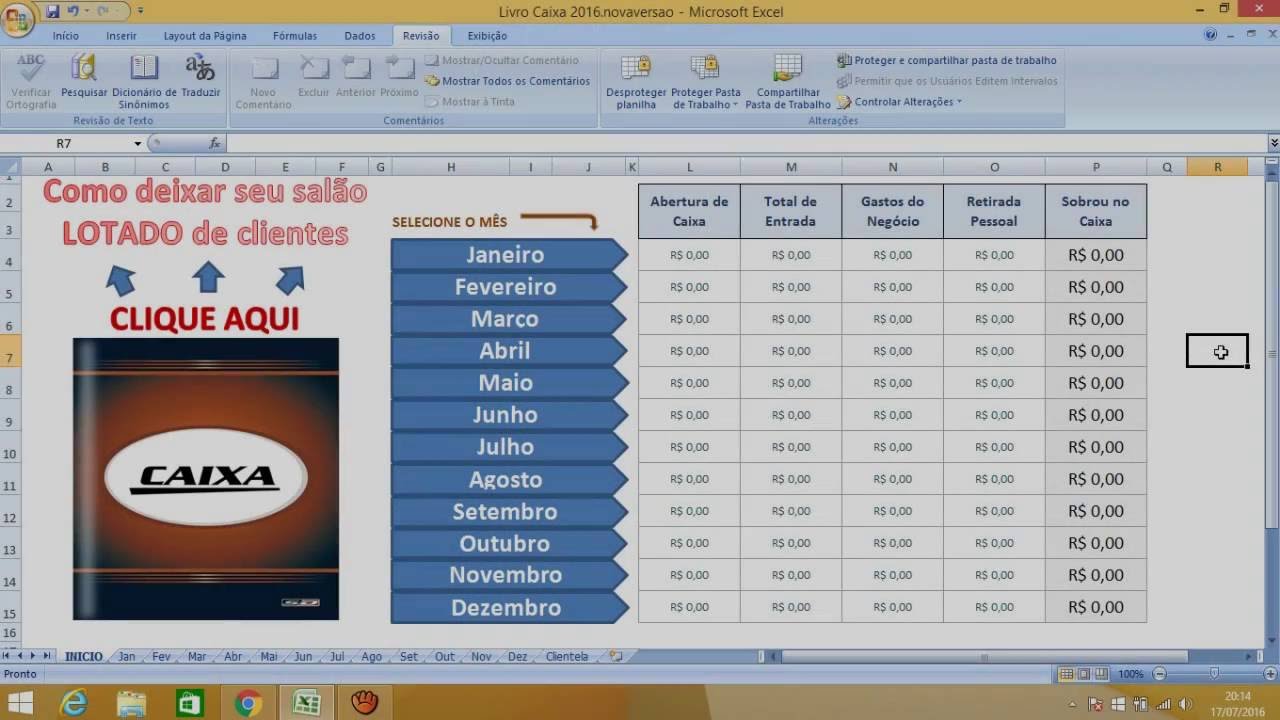This screenshot has height=720, width=1280.
Task: Open the Exibição ribbon tab
Action: (487, 36)
